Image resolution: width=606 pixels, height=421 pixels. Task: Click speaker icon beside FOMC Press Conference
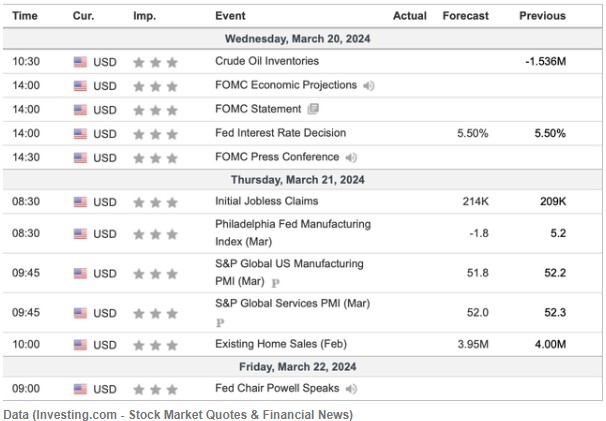click(351, 157)
